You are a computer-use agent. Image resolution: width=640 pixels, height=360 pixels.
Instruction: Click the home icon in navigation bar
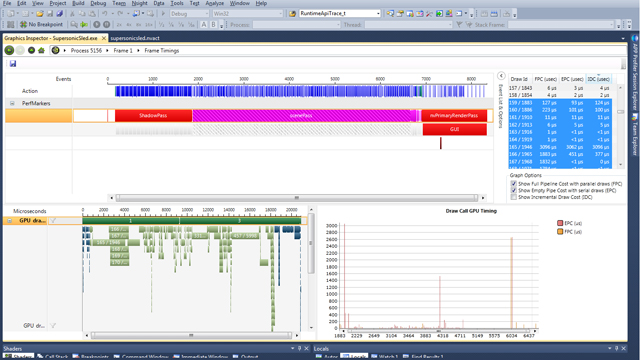click(41, 50)
